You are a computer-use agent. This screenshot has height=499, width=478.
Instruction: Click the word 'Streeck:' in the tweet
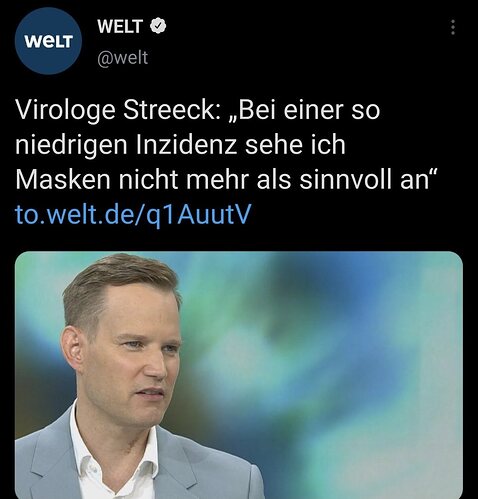[x=171, y=110]
